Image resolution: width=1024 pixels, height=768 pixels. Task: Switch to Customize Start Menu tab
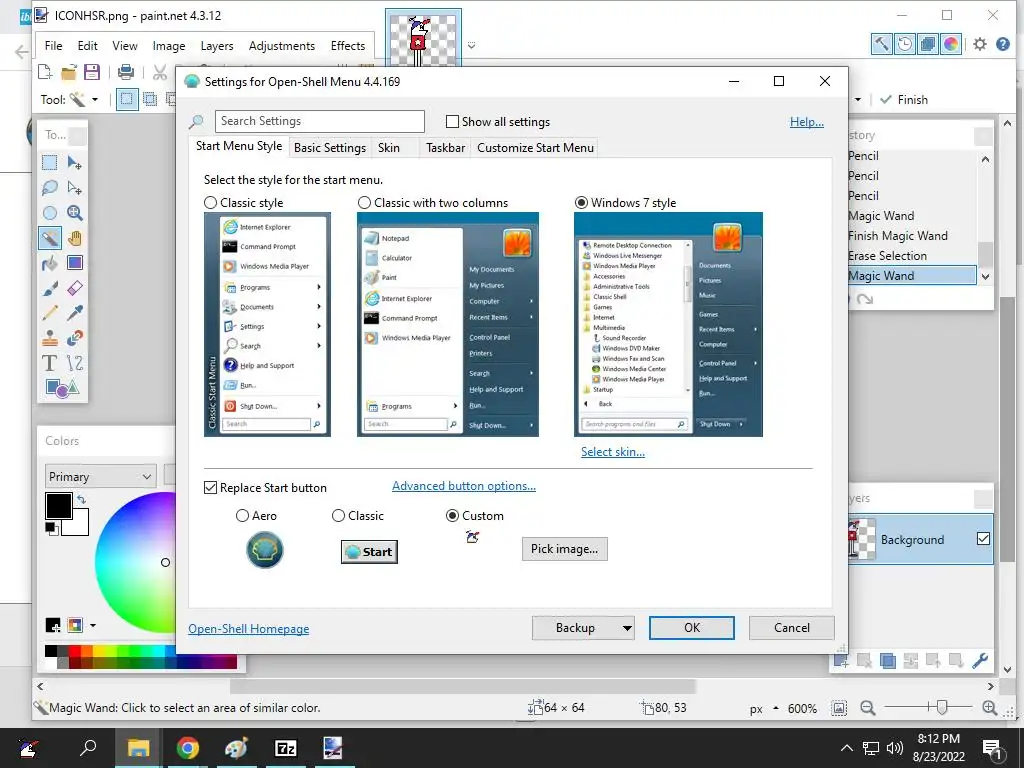coord(536,148)
